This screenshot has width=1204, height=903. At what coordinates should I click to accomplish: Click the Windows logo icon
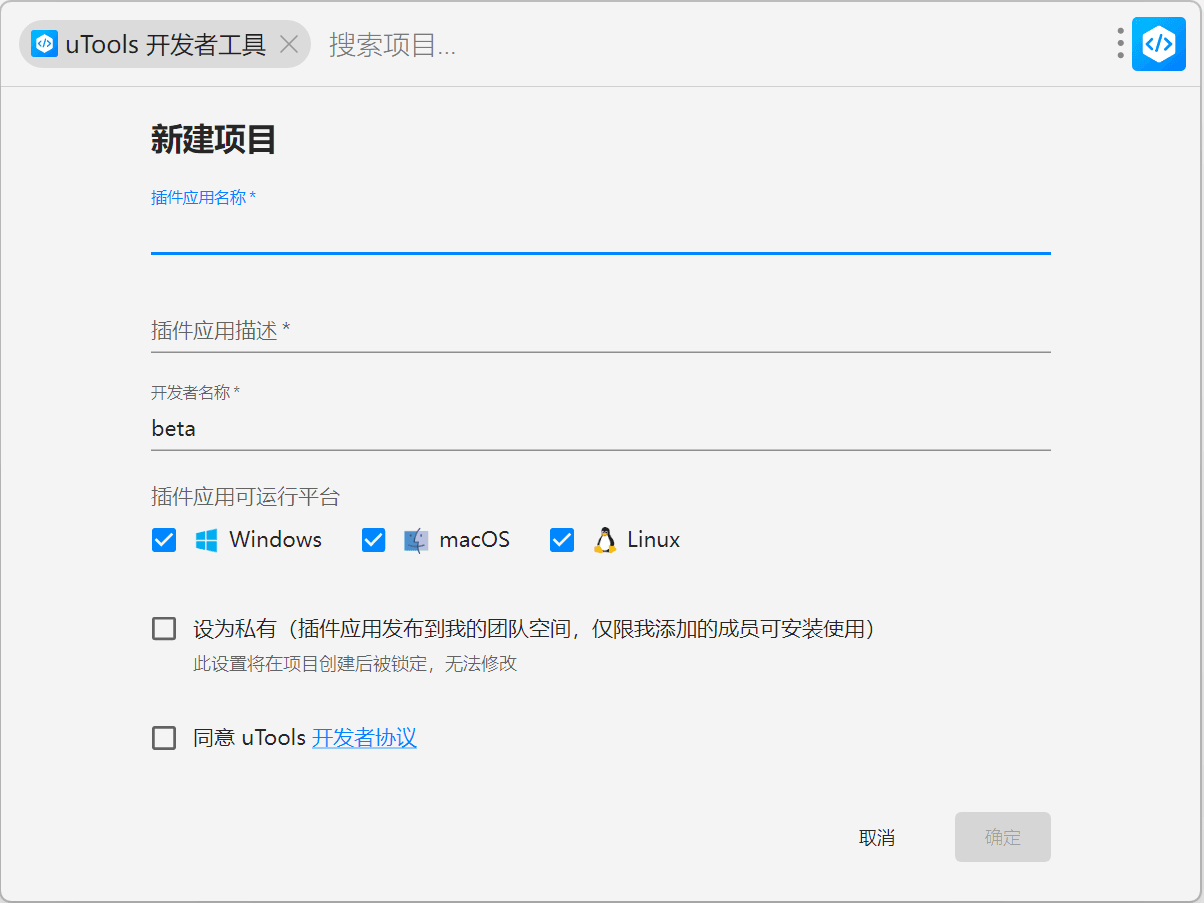coord(206,540)
